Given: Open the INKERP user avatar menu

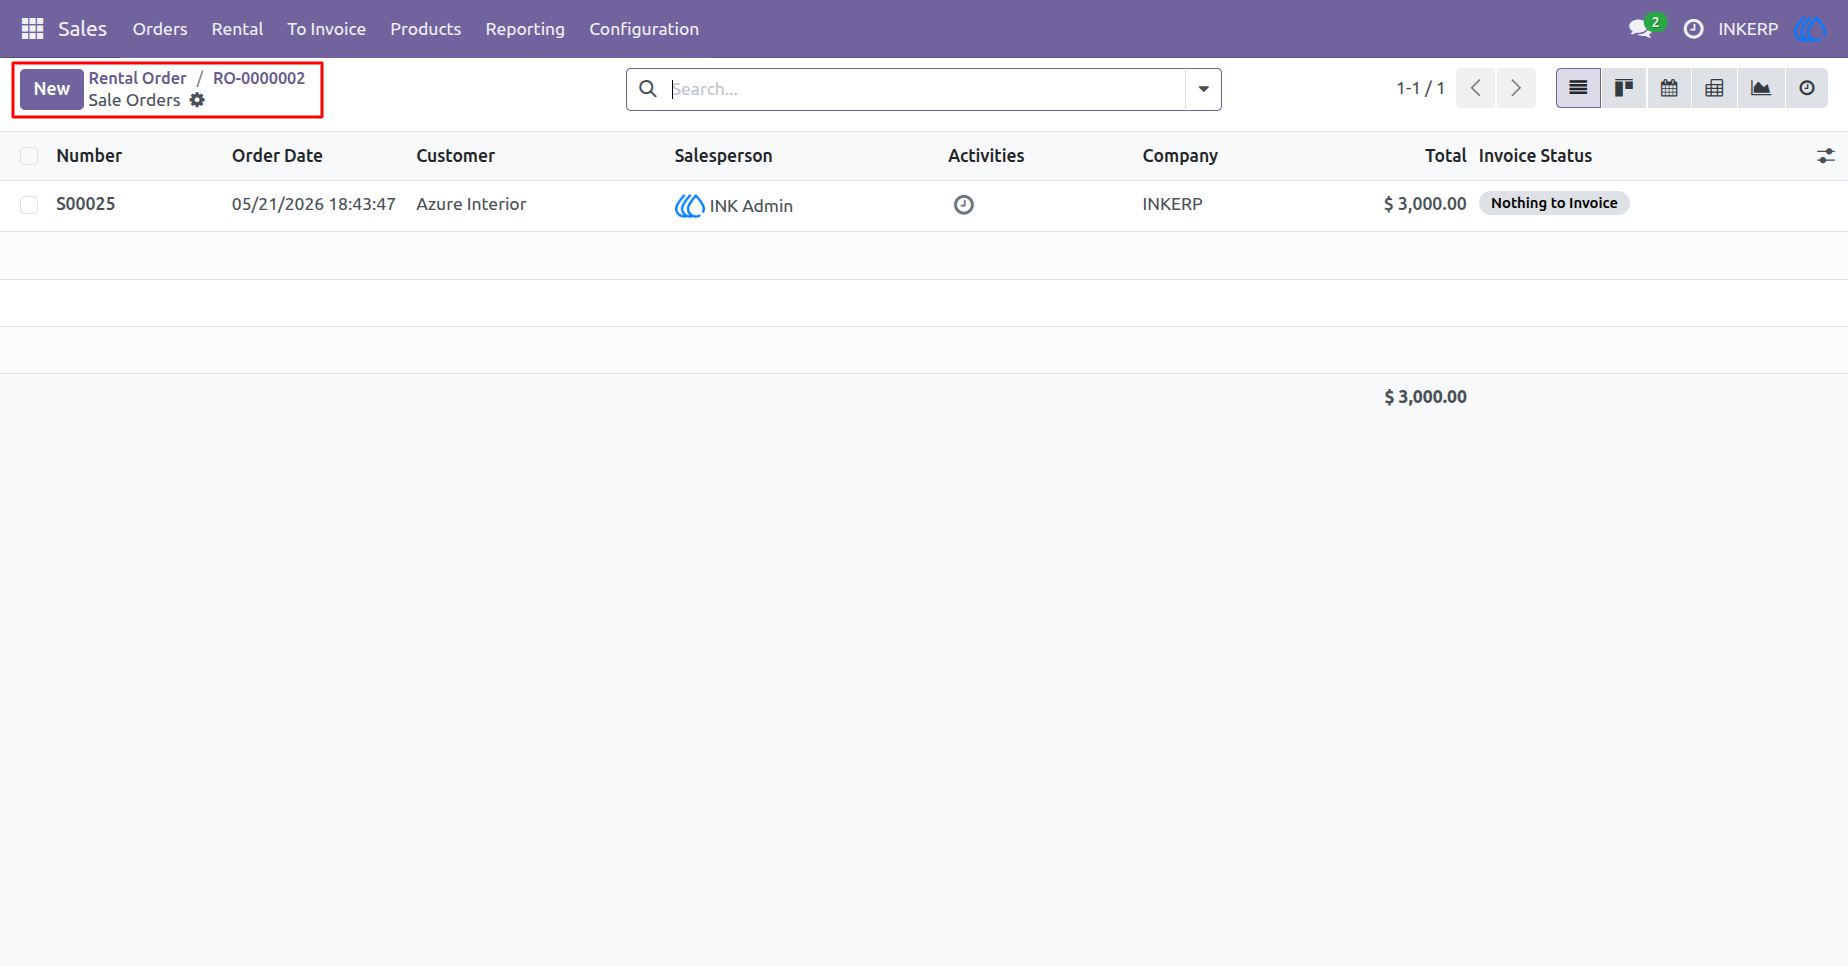Looking at the screenshot, I should tap(1811, 29).
